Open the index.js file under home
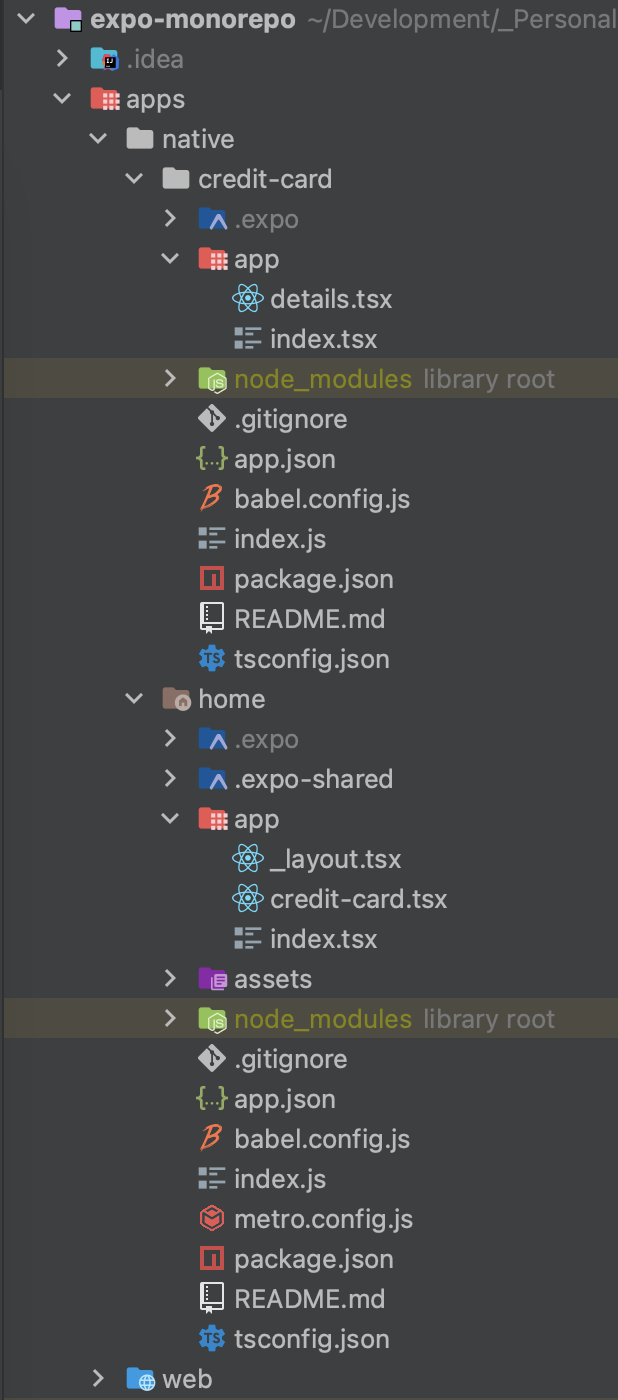Viewport: 618px width, 1400px height. (x=280, y=1178)
